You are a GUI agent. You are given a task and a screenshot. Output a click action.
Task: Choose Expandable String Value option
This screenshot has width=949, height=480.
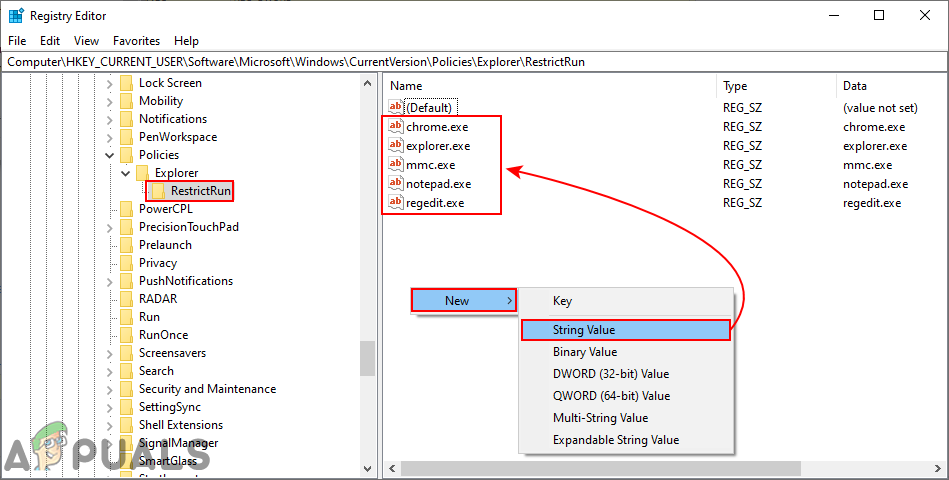point(625,440)
